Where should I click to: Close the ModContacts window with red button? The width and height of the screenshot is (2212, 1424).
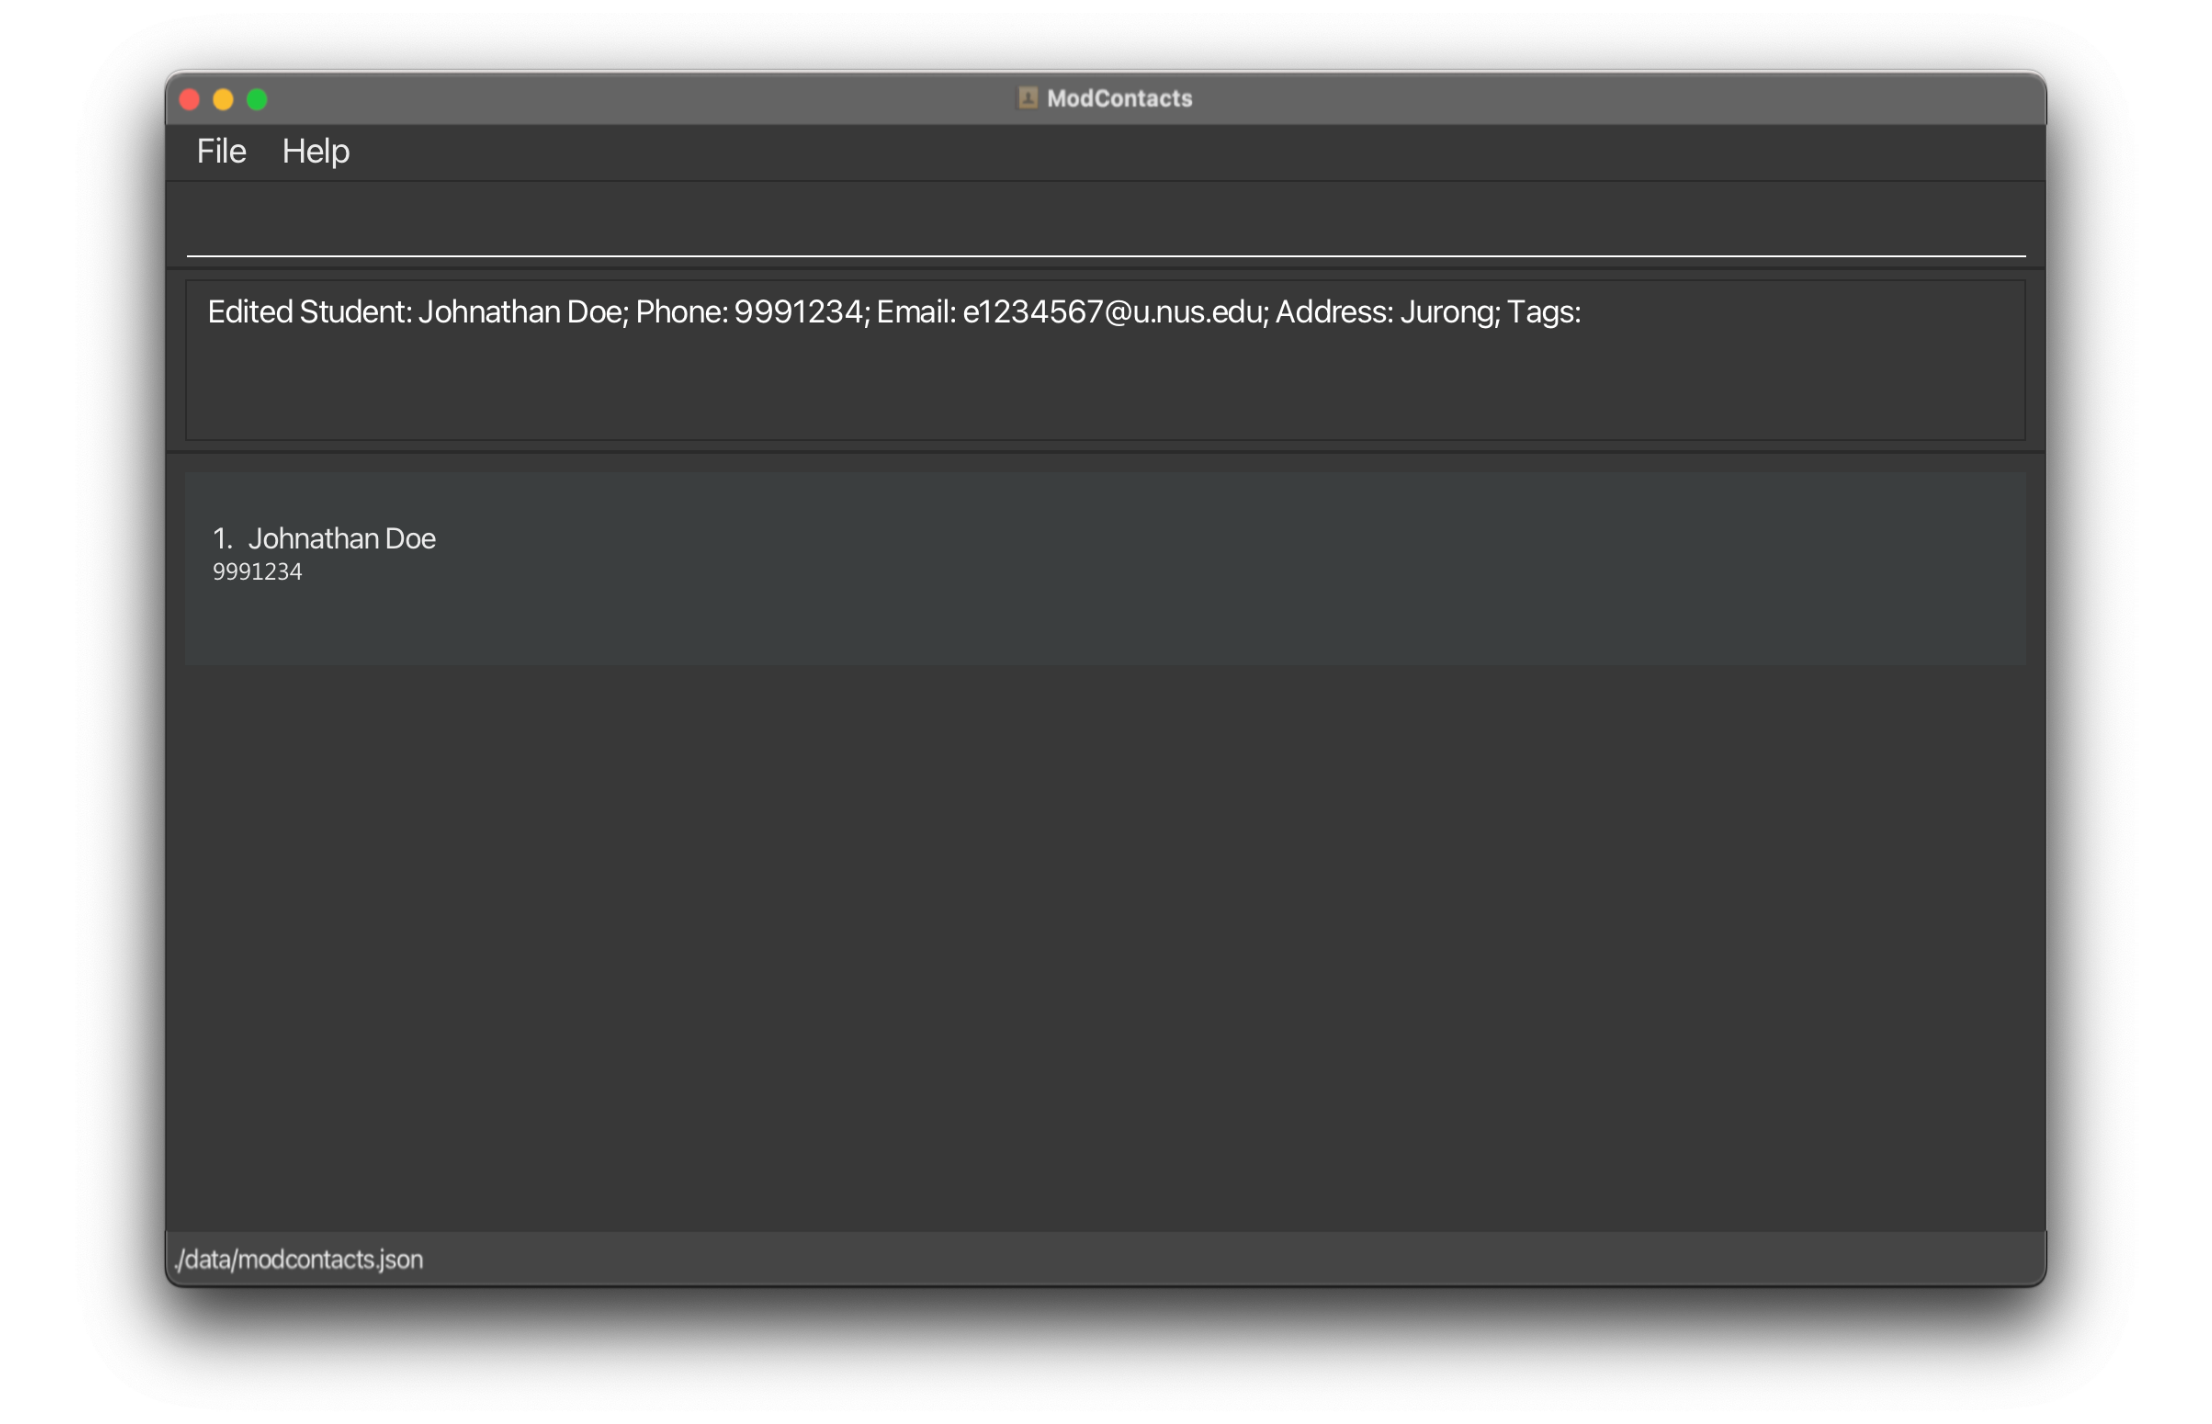point(190,99)
